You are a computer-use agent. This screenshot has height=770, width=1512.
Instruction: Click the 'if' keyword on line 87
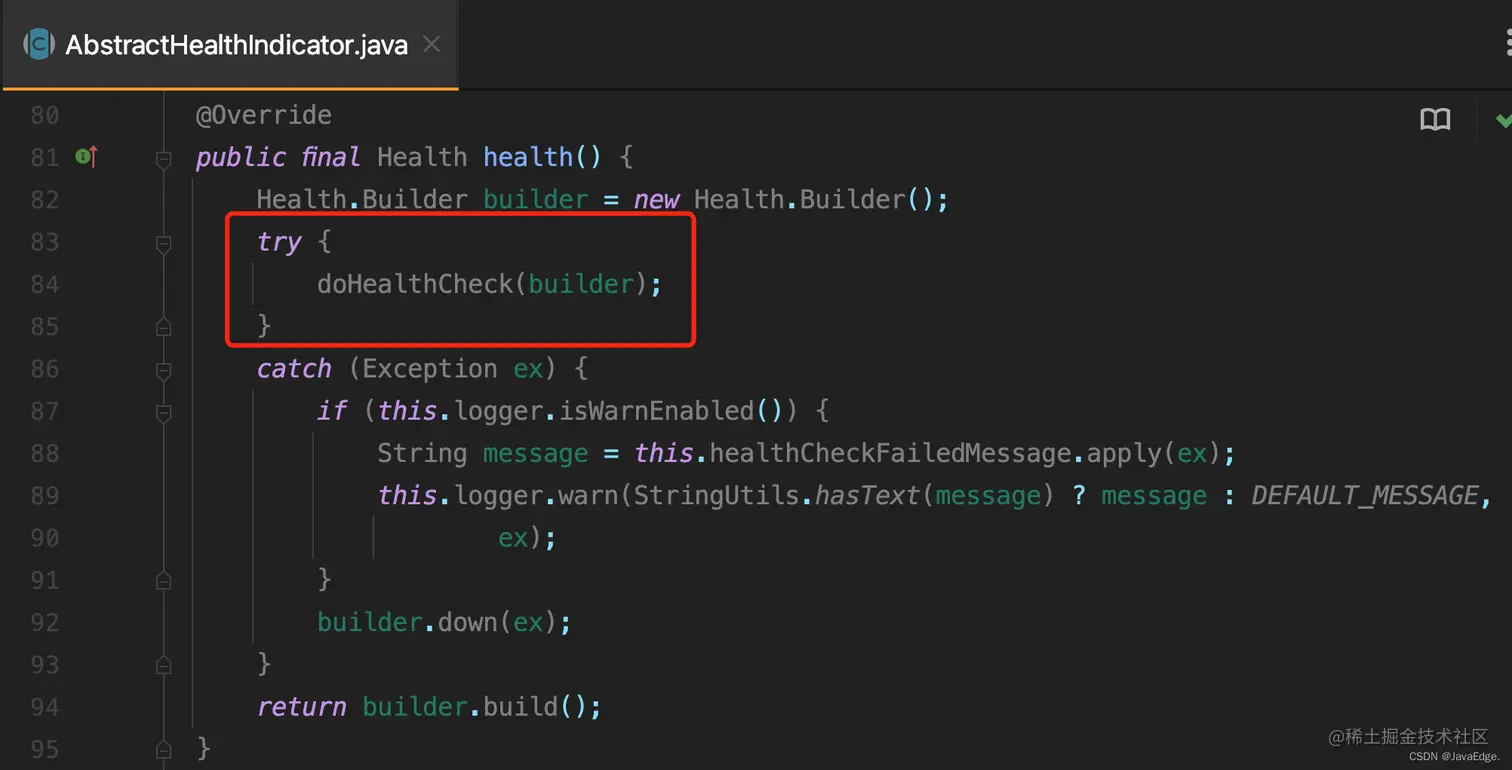point(332,411)
